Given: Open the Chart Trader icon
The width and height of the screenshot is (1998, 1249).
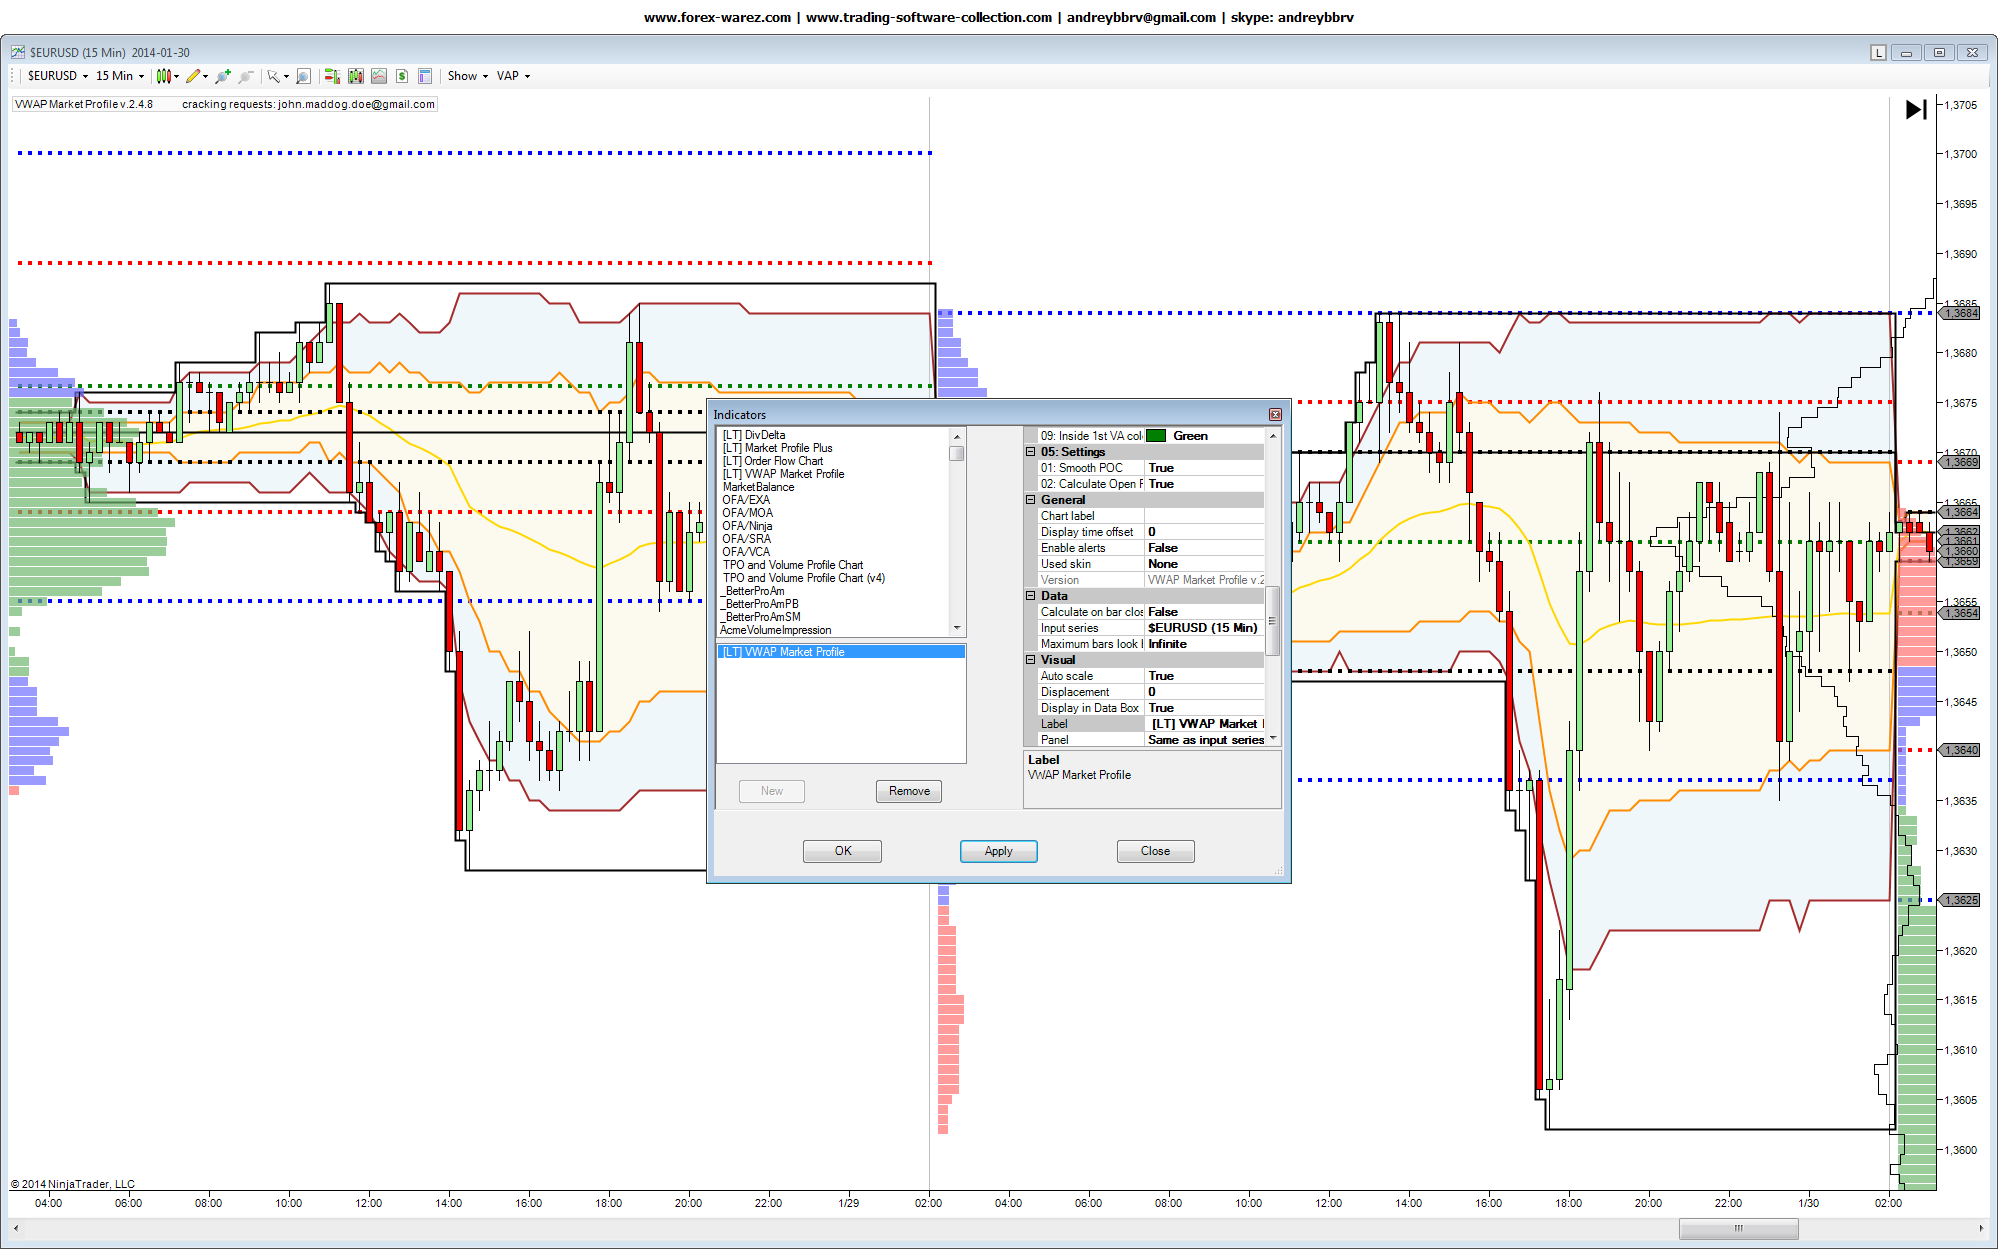Looking at the screenshot, I should [x=332, y=76].
